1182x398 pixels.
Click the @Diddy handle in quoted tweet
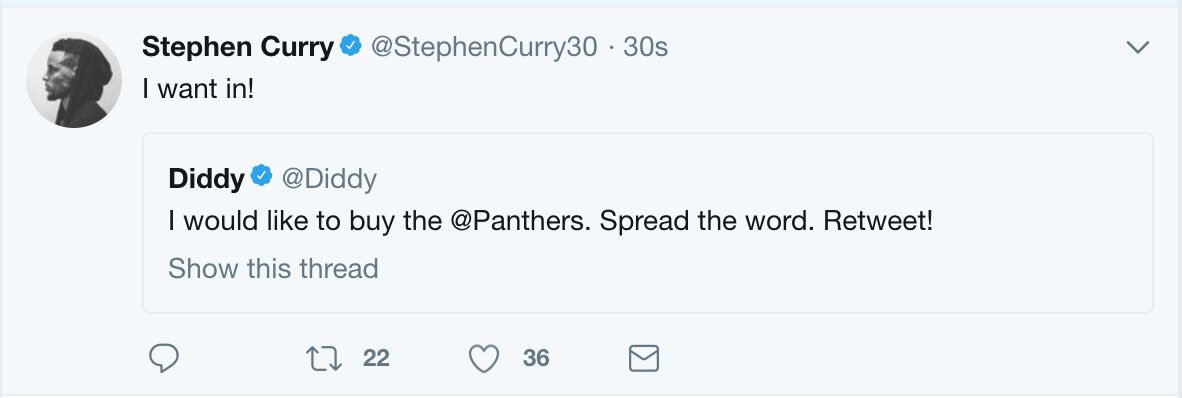tap(329, 178)
